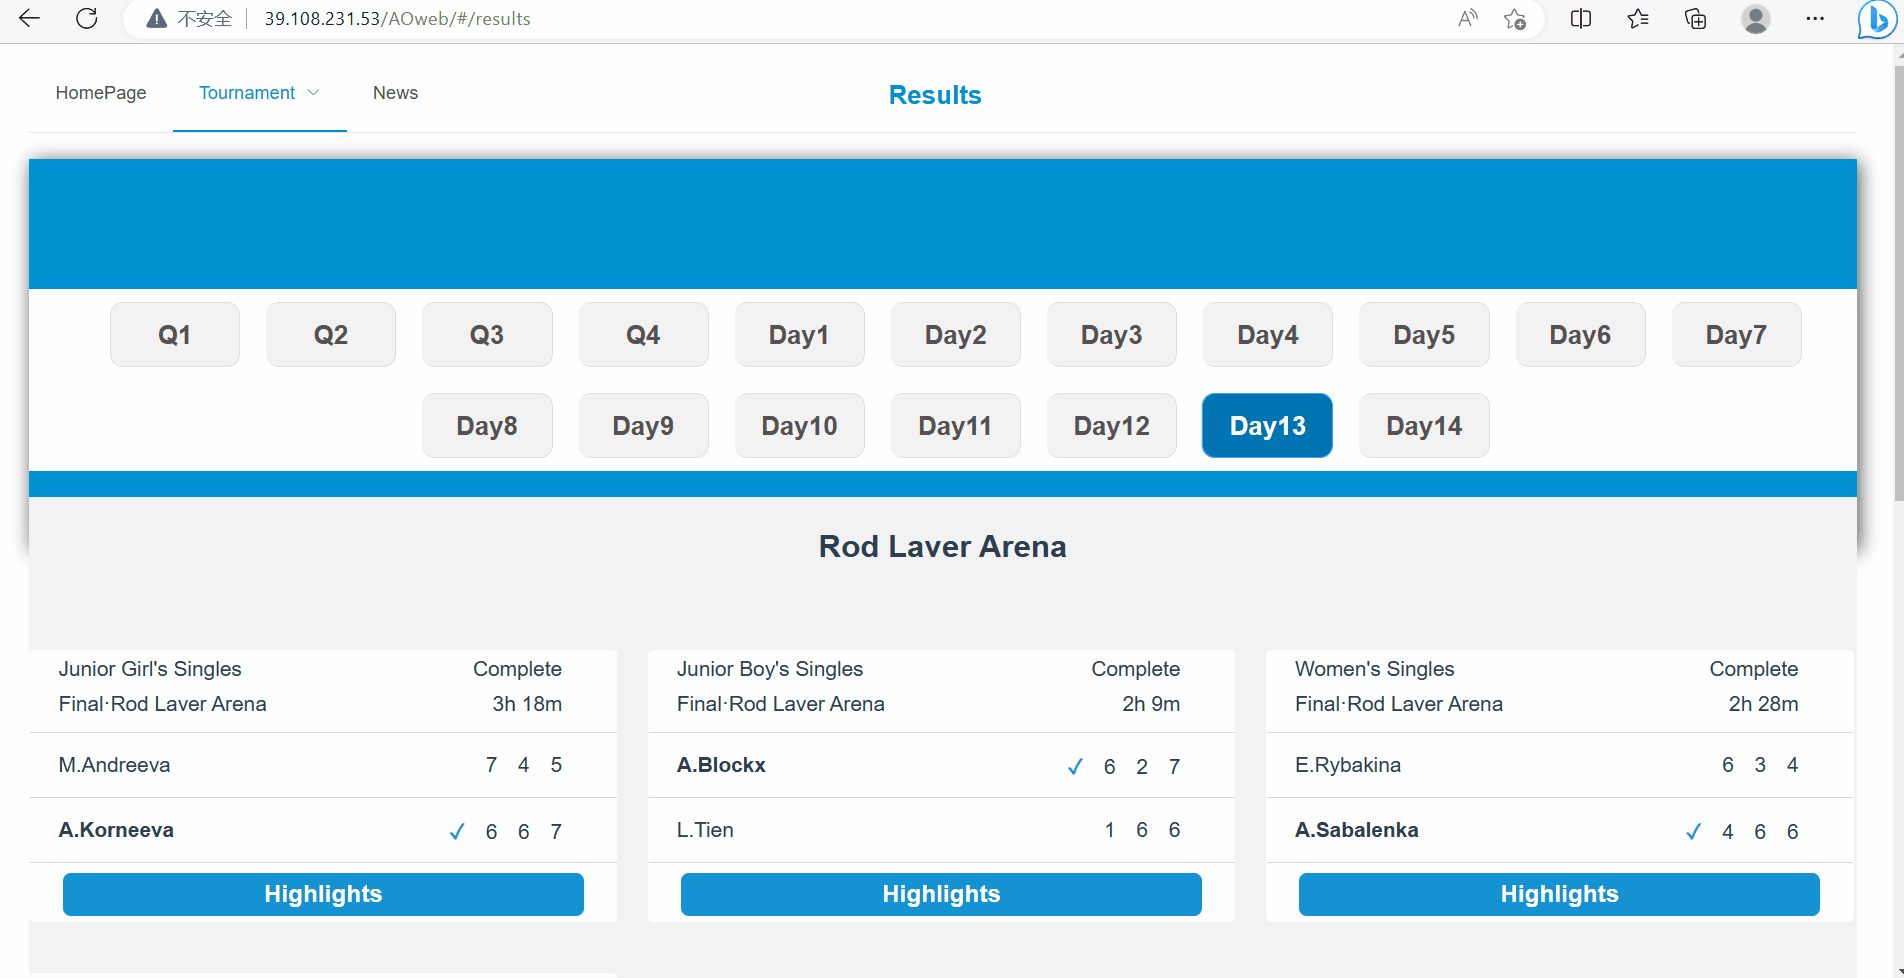Open the Bing sidebar chat
This screenshot has height=978, width=1904.
pos(1876,19)
